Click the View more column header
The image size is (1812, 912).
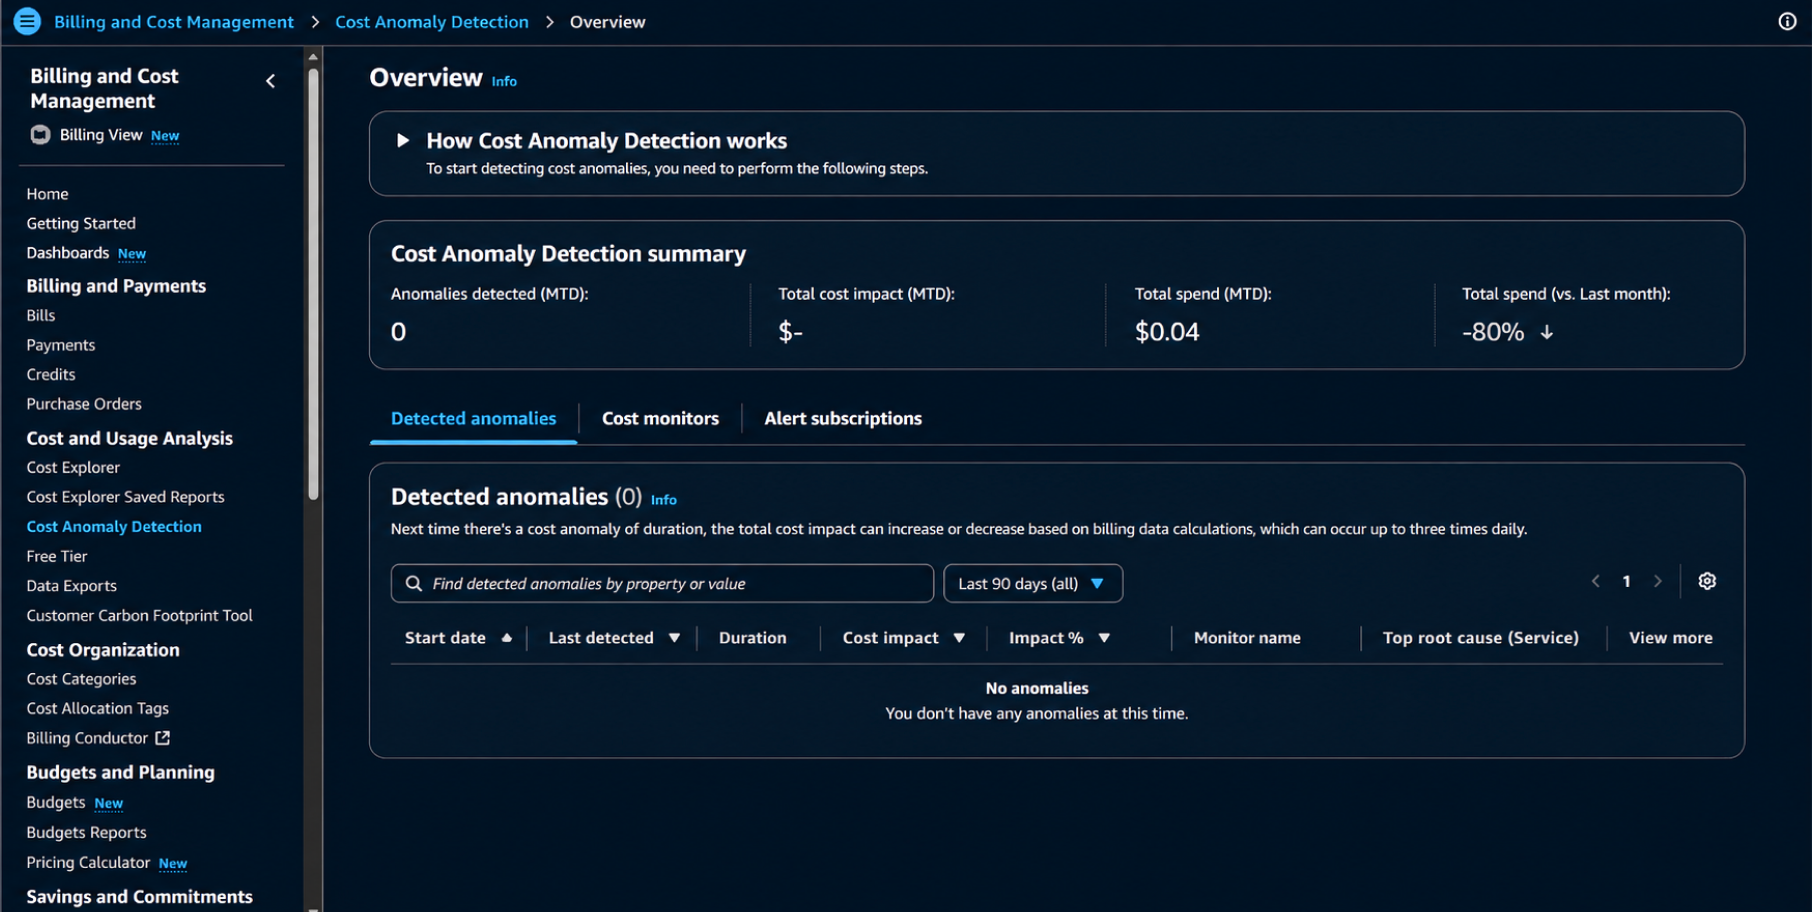pyautogui.click(x=1670, y=638)
